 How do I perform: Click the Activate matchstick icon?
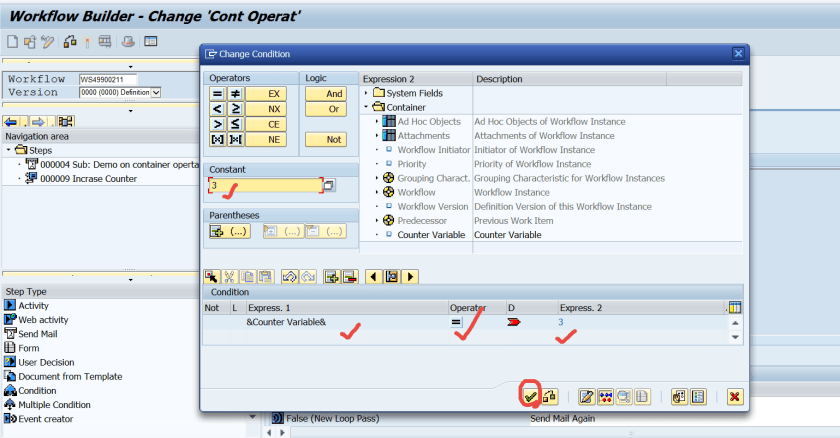pos(87,42)
